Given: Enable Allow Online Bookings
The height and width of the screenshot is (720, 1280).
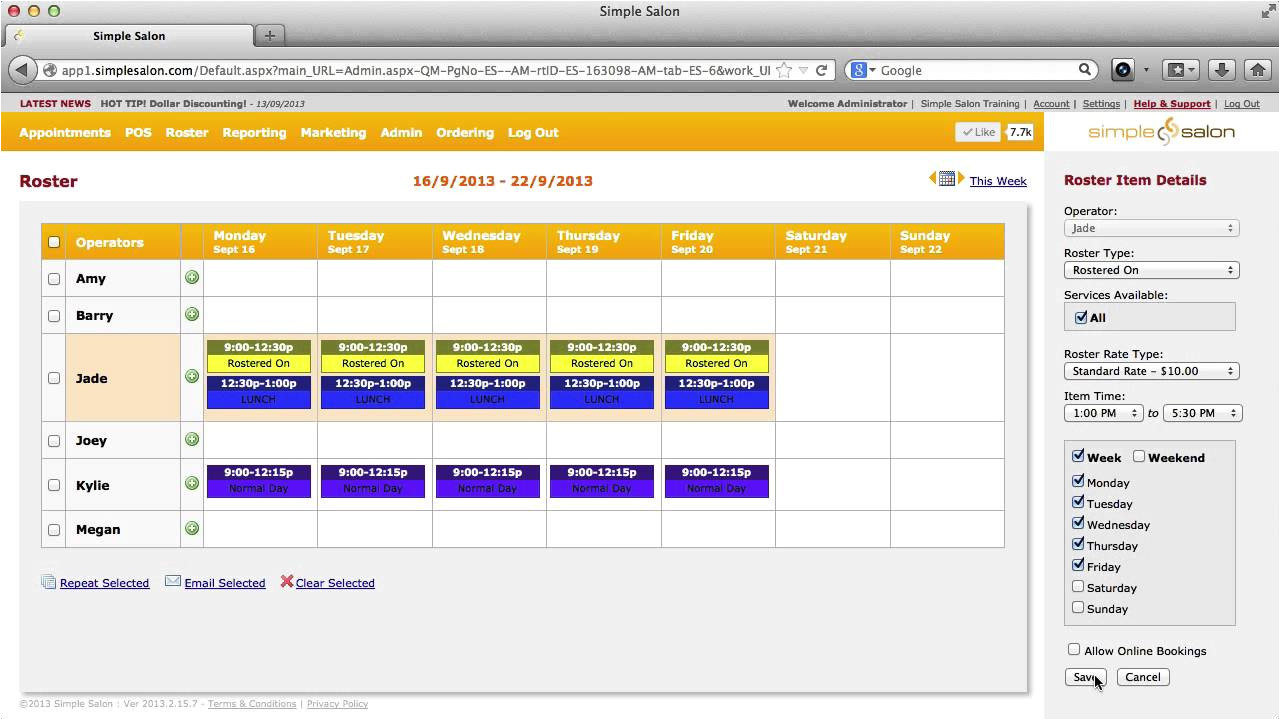Looking at the screenshot, I should point(1074,649).
